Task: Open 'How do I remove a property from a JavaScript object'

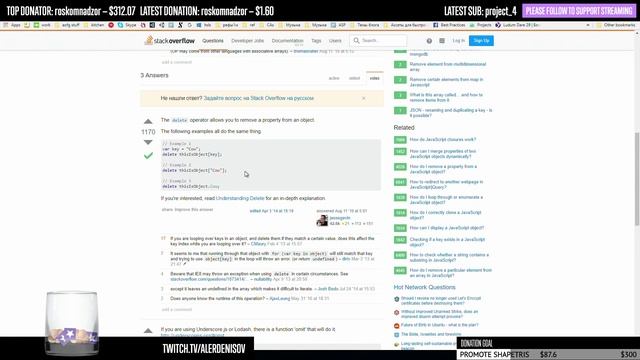Action: coord(443,169)
